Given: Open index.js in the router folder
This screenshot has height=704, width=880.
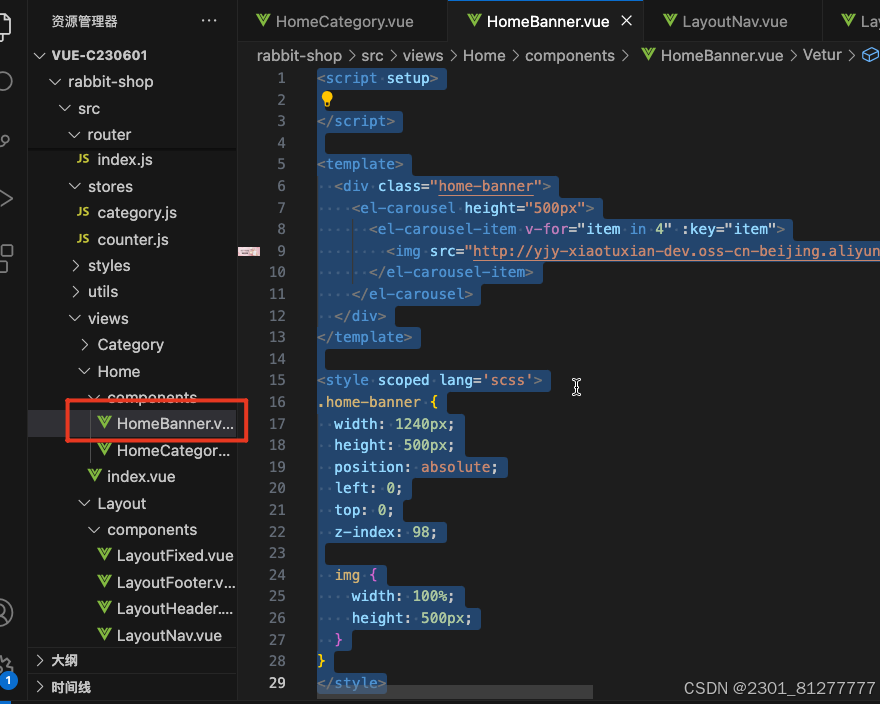Looking at the screenshot, I should coord(125,159).
